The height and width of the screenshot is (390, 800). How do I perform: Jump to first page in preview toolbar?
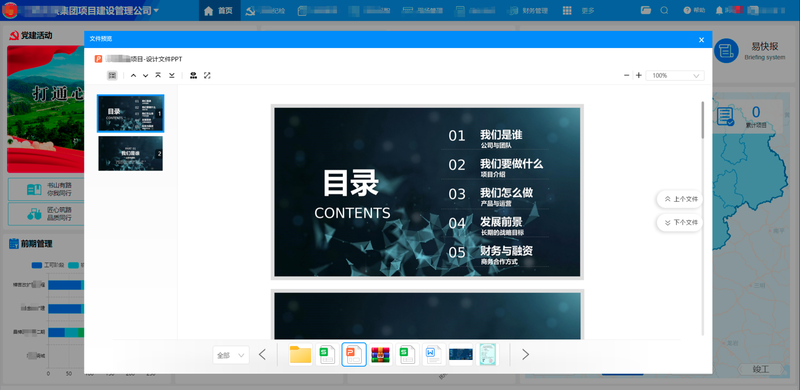tap(158, 76)
